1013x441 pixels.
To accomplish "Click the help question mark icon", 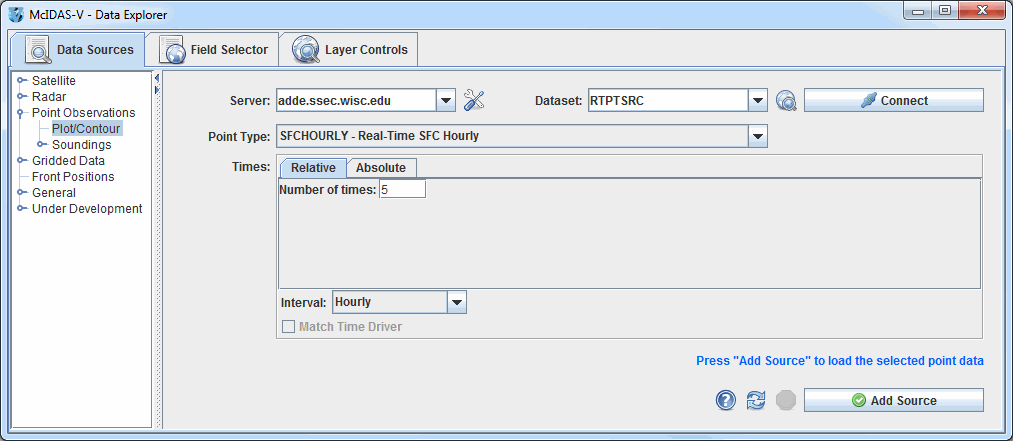I will tap(726, 400).
